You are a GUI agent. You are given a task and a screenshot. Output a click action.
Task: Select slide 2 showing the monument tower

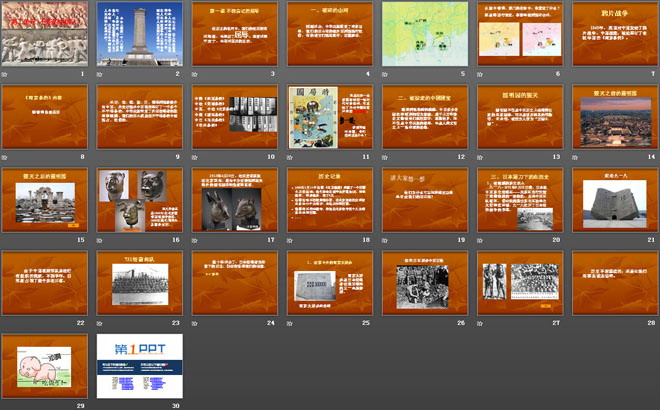tap(140, 34)
